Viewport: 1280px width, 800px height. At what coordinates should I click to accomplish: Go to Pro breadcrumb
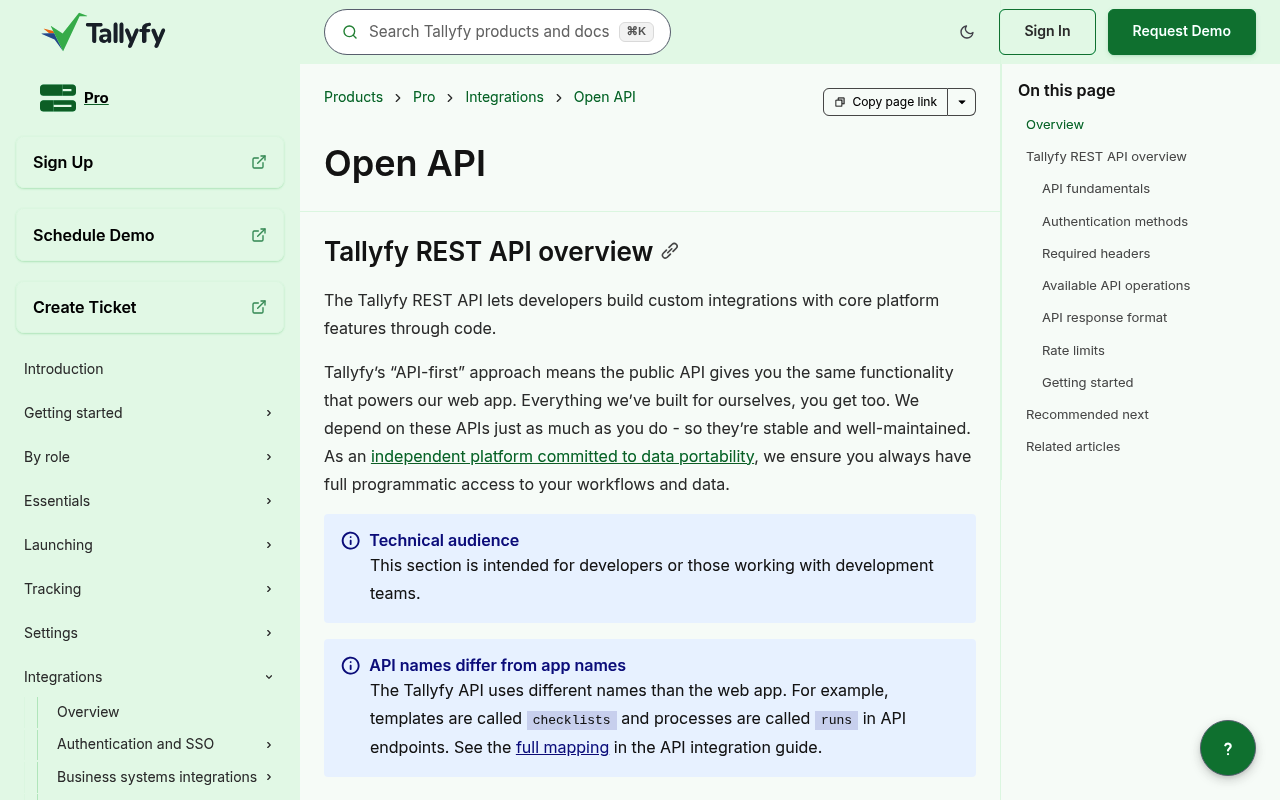[x=424, y=97]
